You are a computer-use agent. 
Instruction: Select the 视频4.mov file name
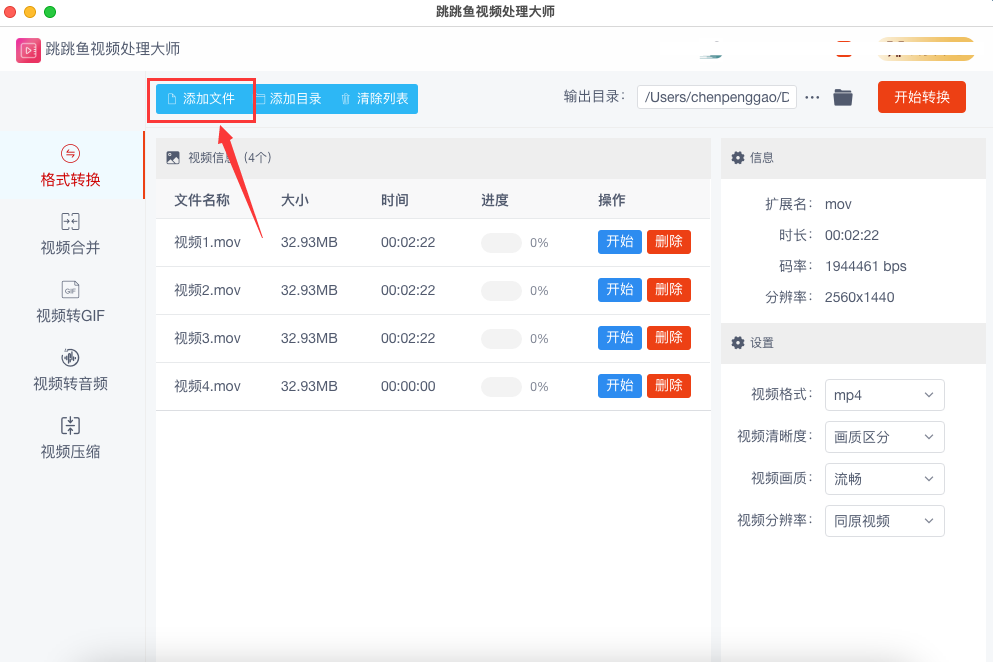pyautogui.click(x=207, y=386)
